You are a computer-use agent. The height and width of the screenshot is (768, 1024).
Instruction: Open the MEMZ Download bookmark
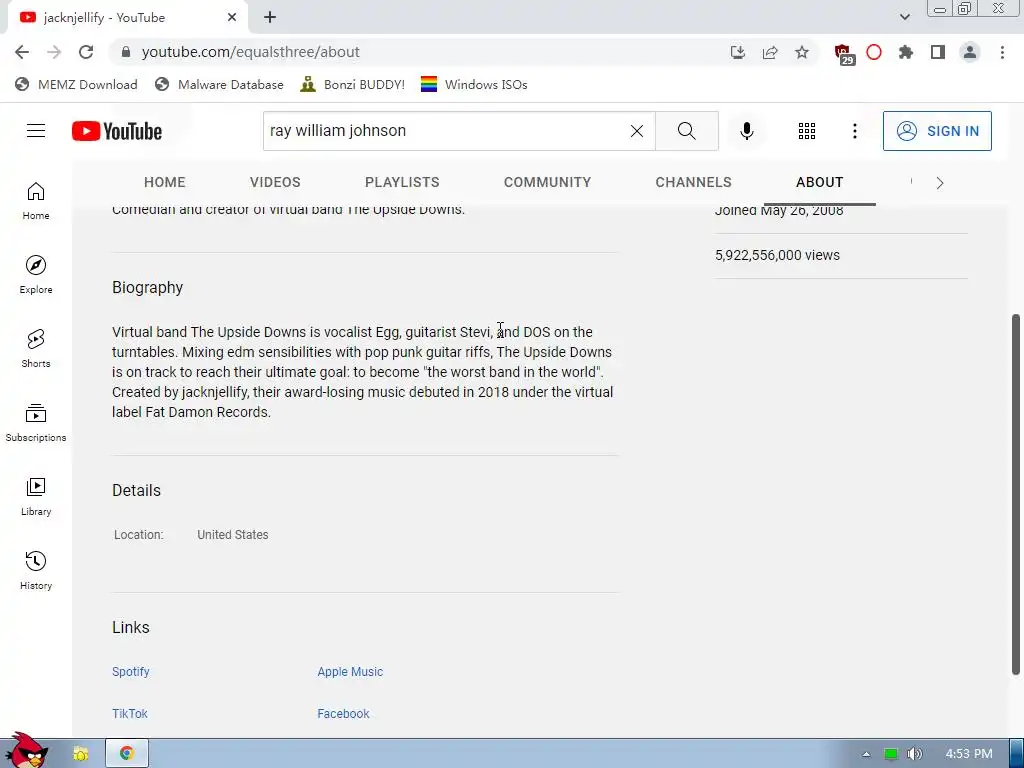tap(76, 84)
